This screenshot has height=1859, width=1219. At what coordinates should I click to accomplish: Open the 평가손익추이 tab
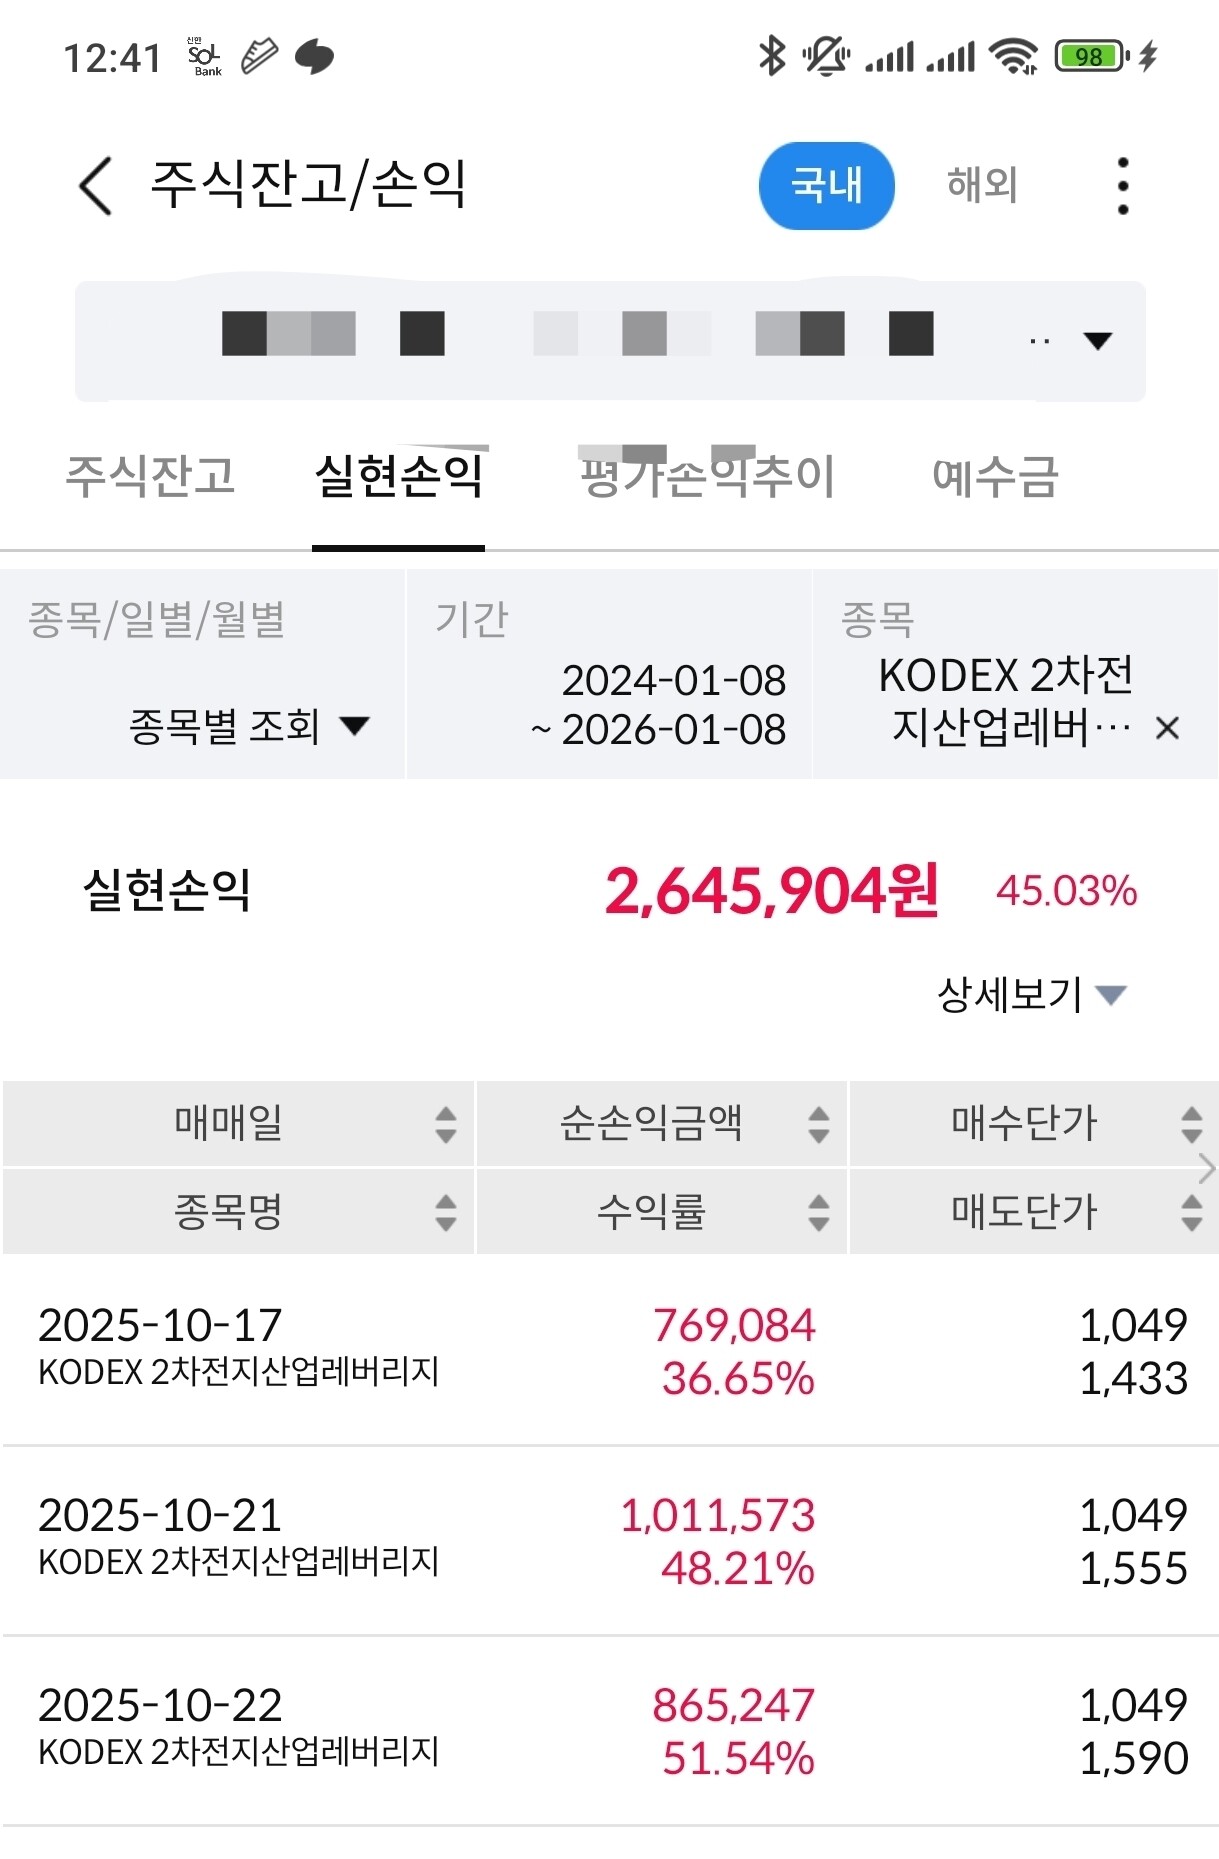(707, 476)
